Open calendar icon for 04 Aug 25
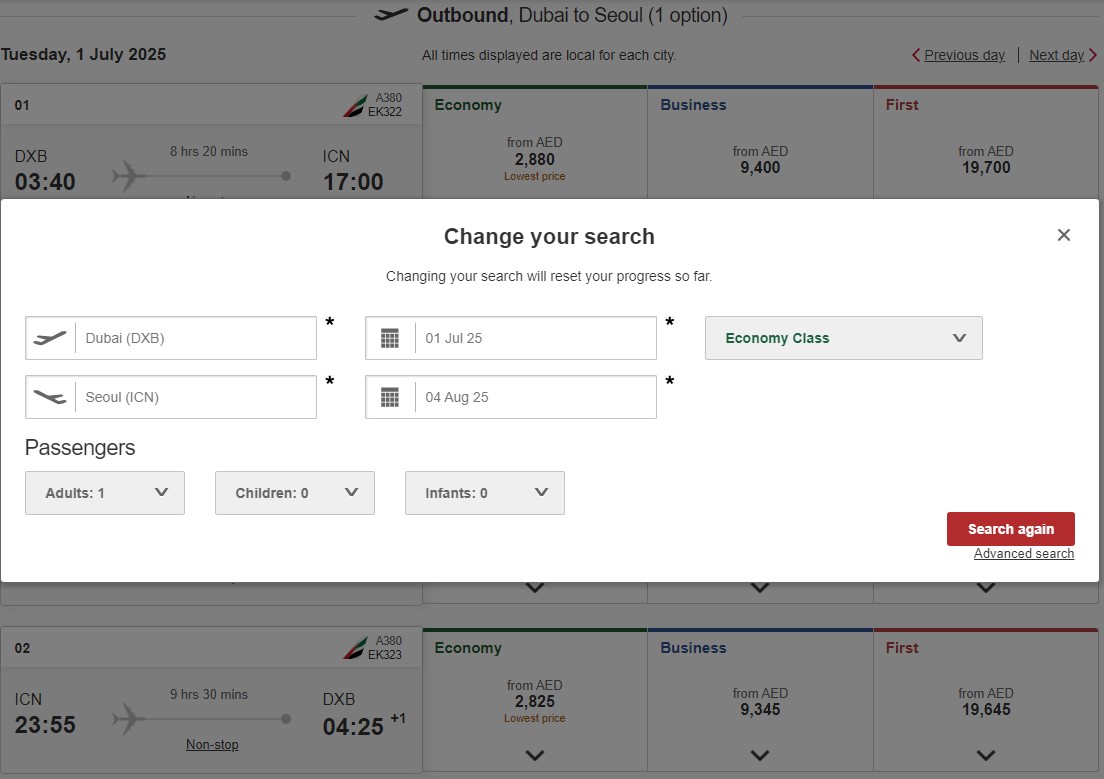 [389, 397]
